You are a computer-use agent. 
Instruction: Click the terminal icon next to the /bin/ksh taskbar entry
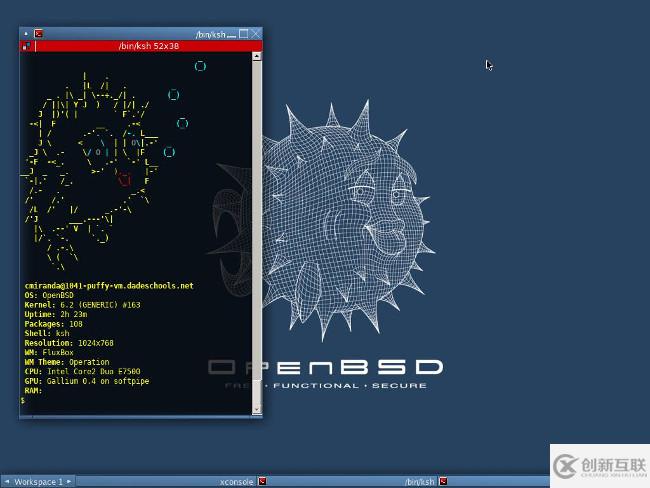[443, 481]
